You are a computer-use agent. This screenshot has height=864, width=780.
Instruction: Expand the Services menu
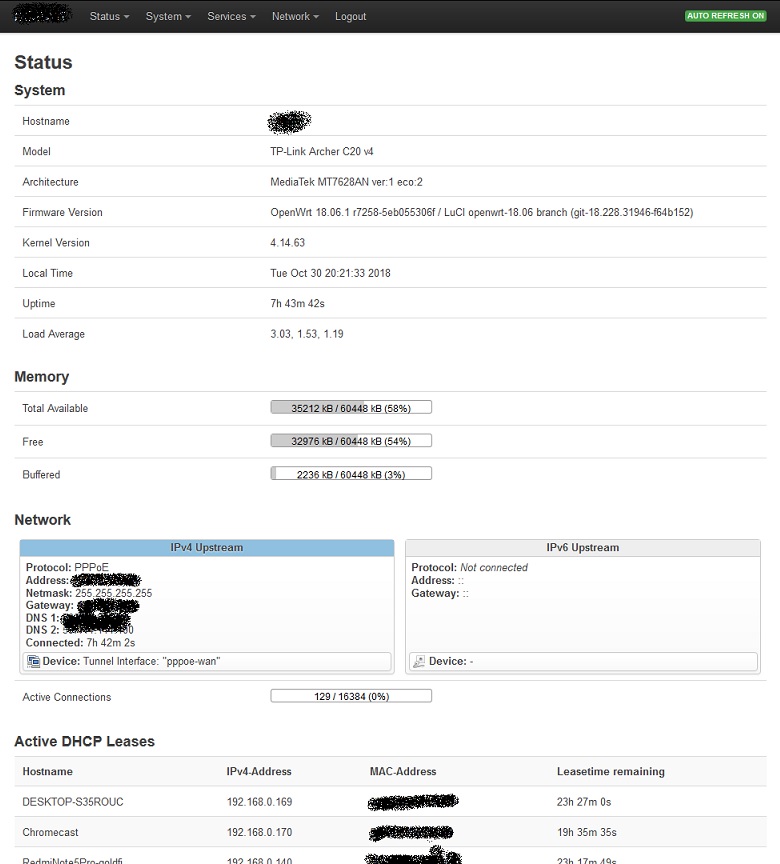coord(231,17)
